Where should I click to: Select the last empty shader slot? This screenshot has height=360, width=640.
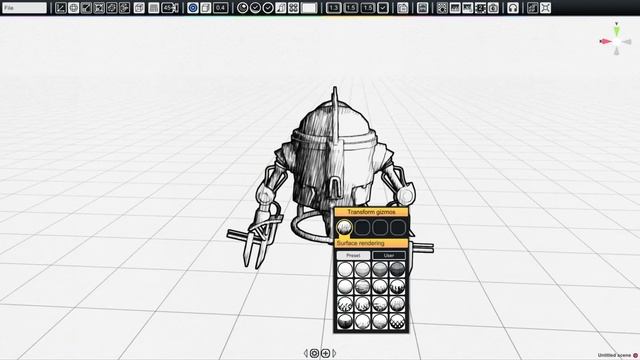[398, 227]
